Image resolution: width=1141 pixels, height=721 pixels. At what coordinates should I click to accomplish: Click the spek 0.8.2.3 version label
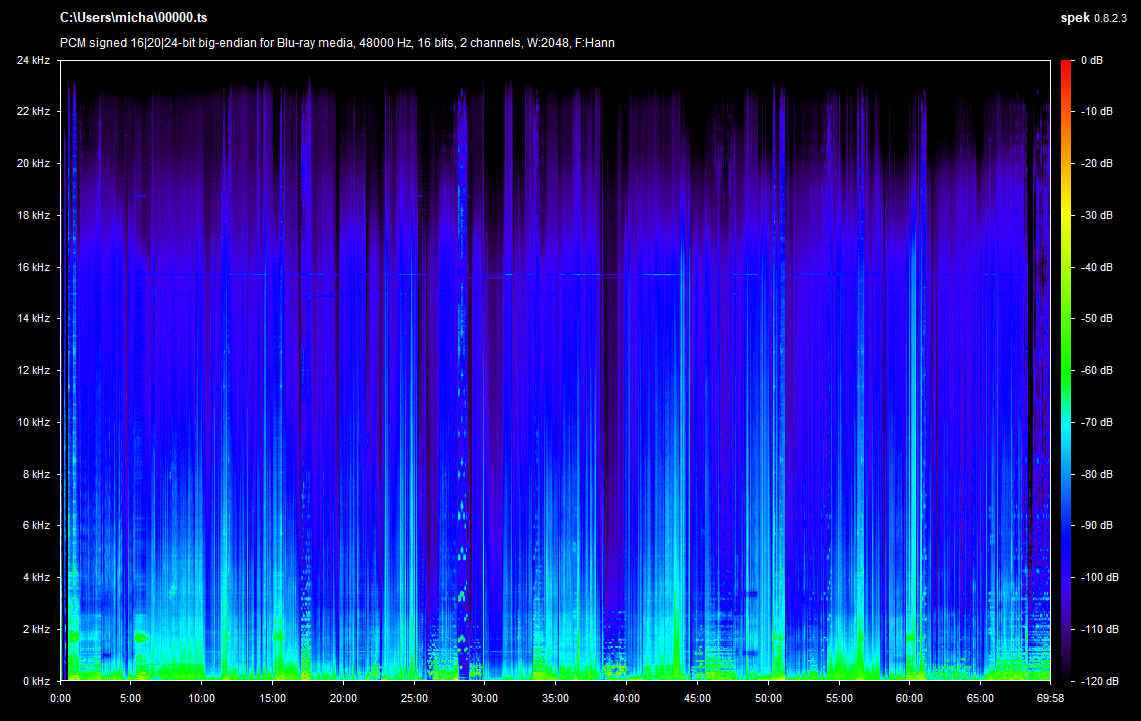click(1096, 18)
